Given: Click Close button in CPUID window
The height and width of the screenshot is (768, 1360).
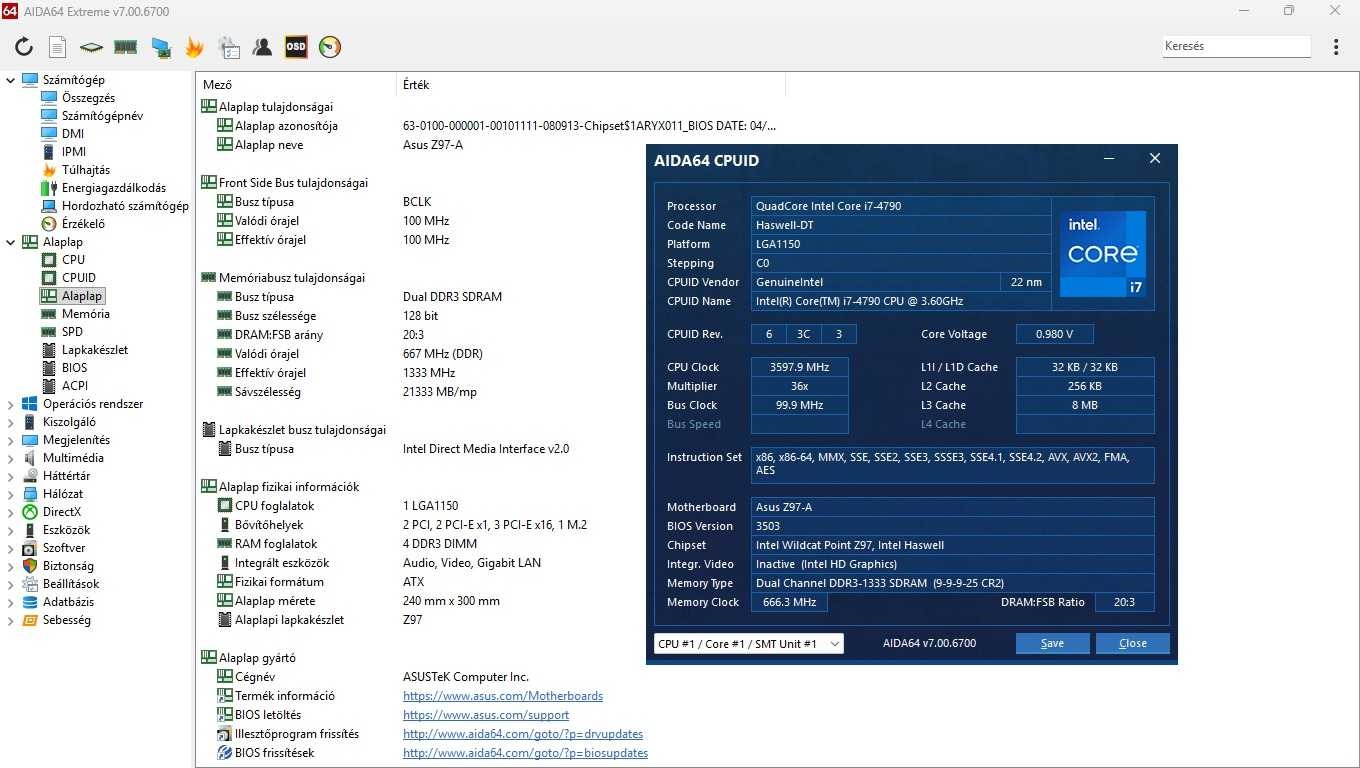Looking at the screenshot, I should coord(1133,643).
